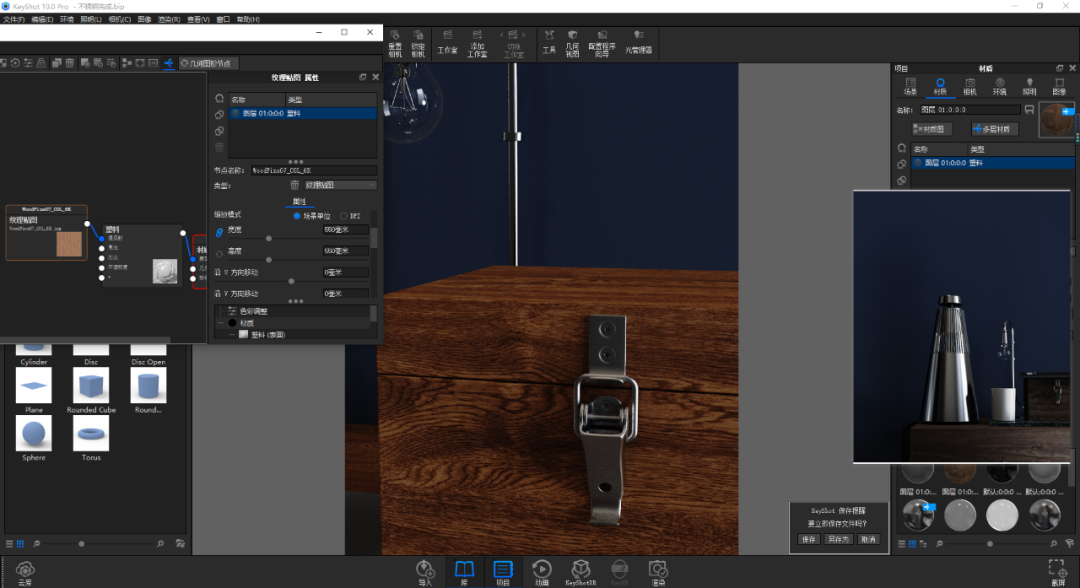Screen dimensions: 1080x588
Task: Open the 几何视图 geometry view icon
Action: point(572,43)
